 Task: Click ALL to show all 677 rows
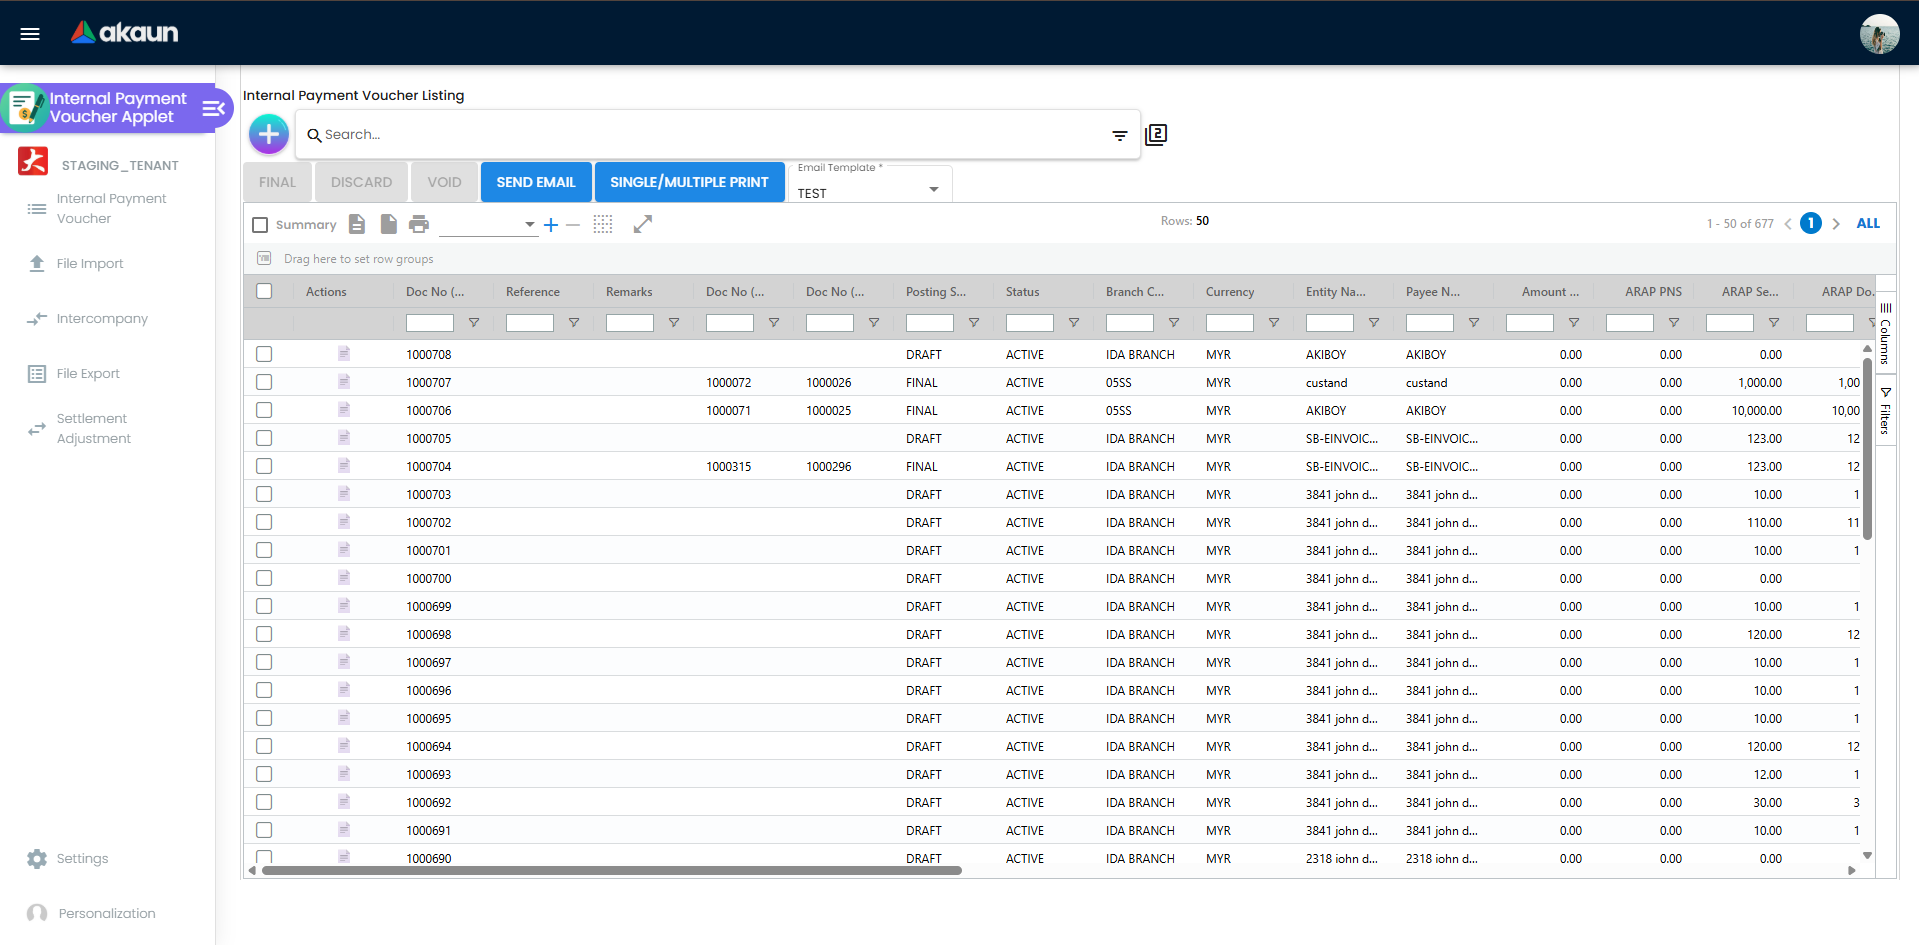tap(1868, 223)
